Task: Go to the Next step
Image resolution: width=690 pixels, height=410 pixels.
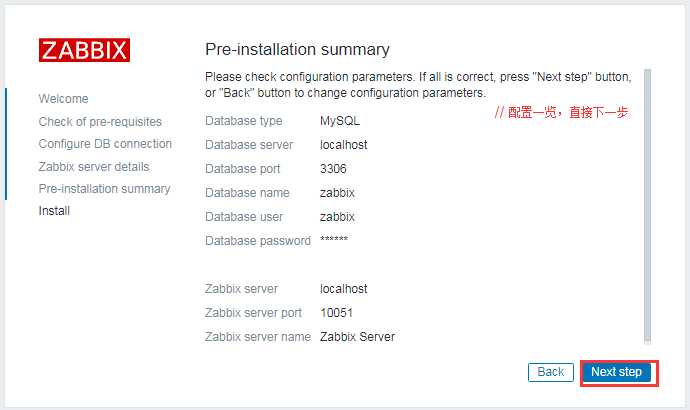Action: (x=616, y=372)
